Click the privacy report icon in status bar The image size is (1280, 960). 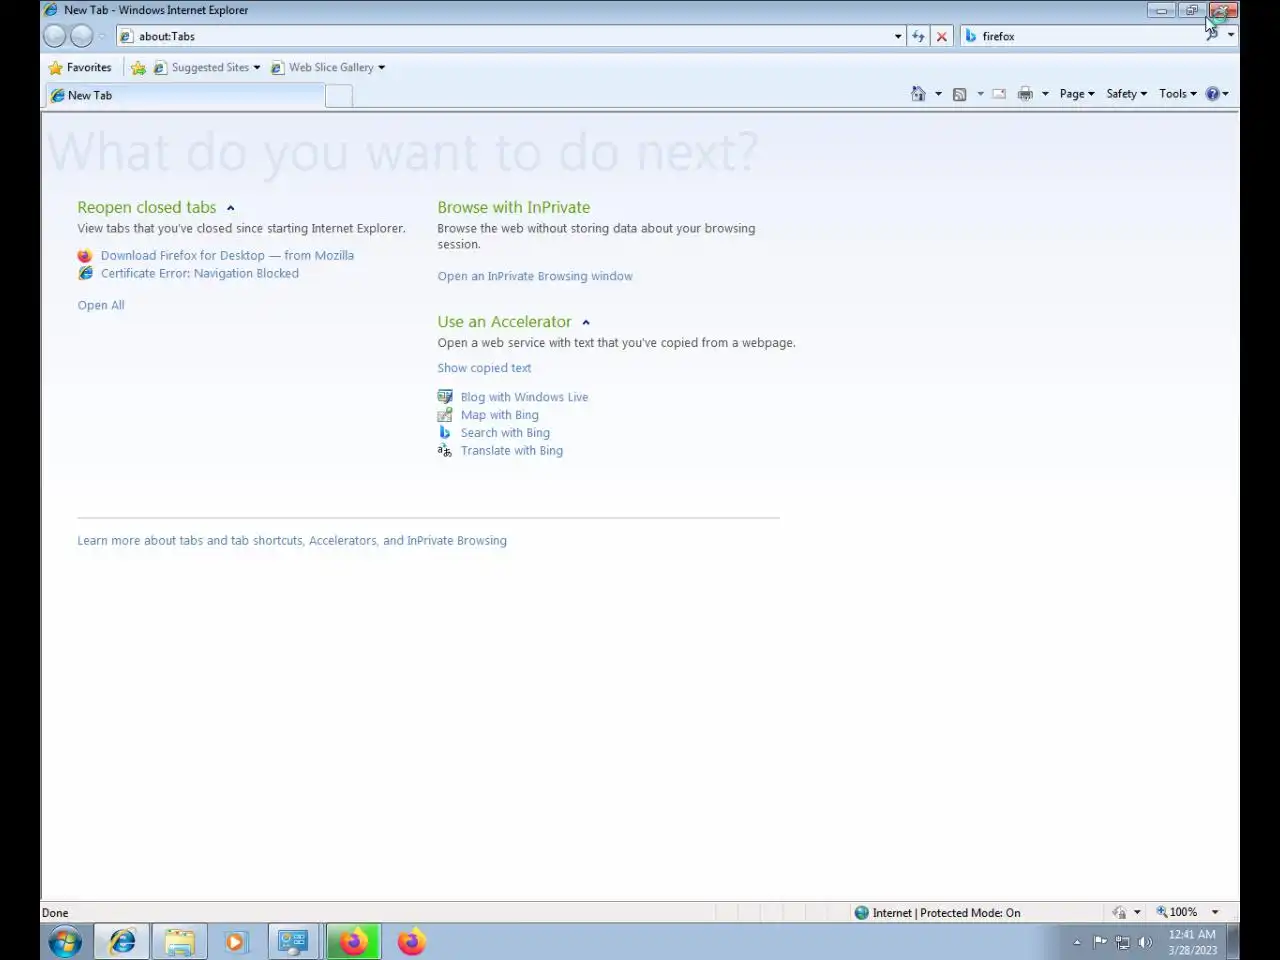click(1119, 912)
